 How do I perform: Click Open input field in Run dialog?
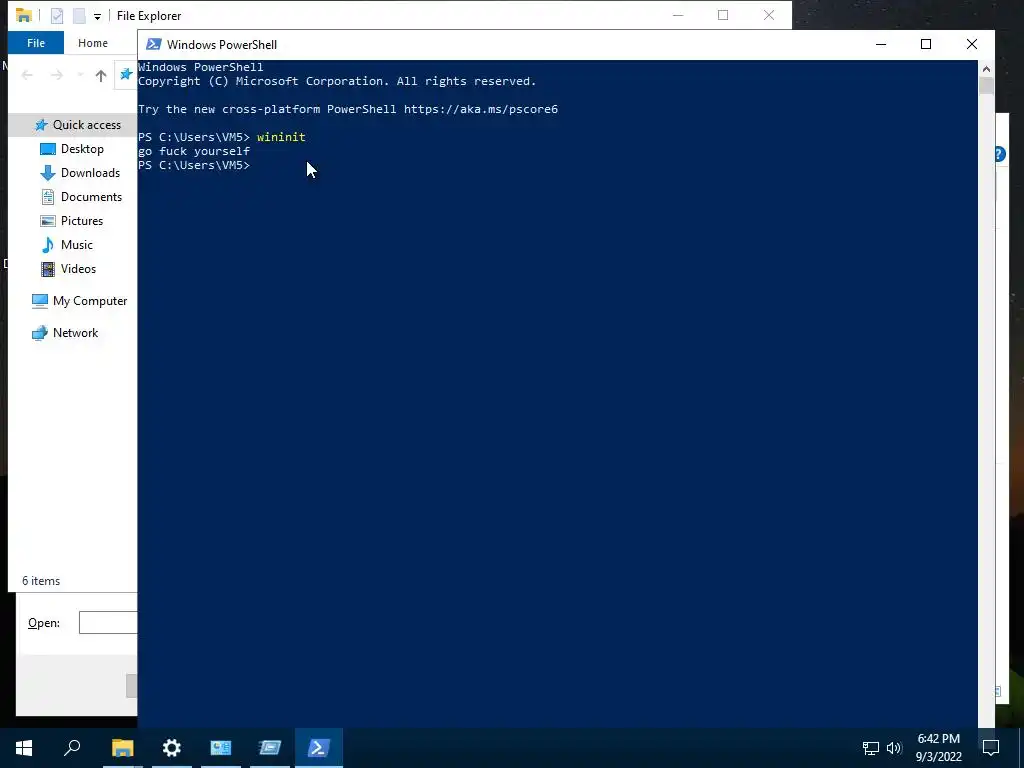click(x=108, y=623)
